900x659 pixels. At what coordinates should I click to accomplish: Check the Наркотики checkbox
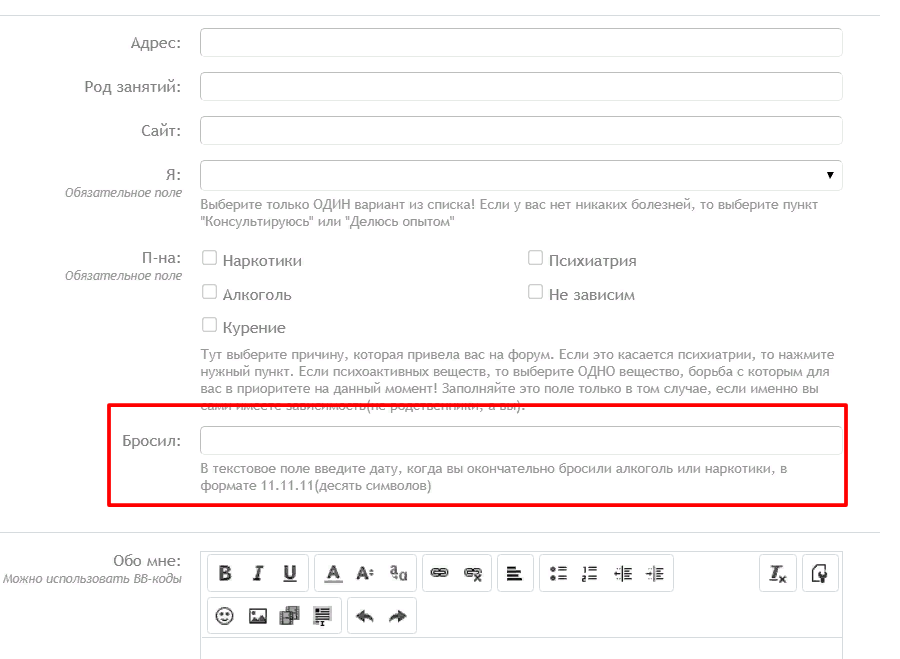(210, 259)
